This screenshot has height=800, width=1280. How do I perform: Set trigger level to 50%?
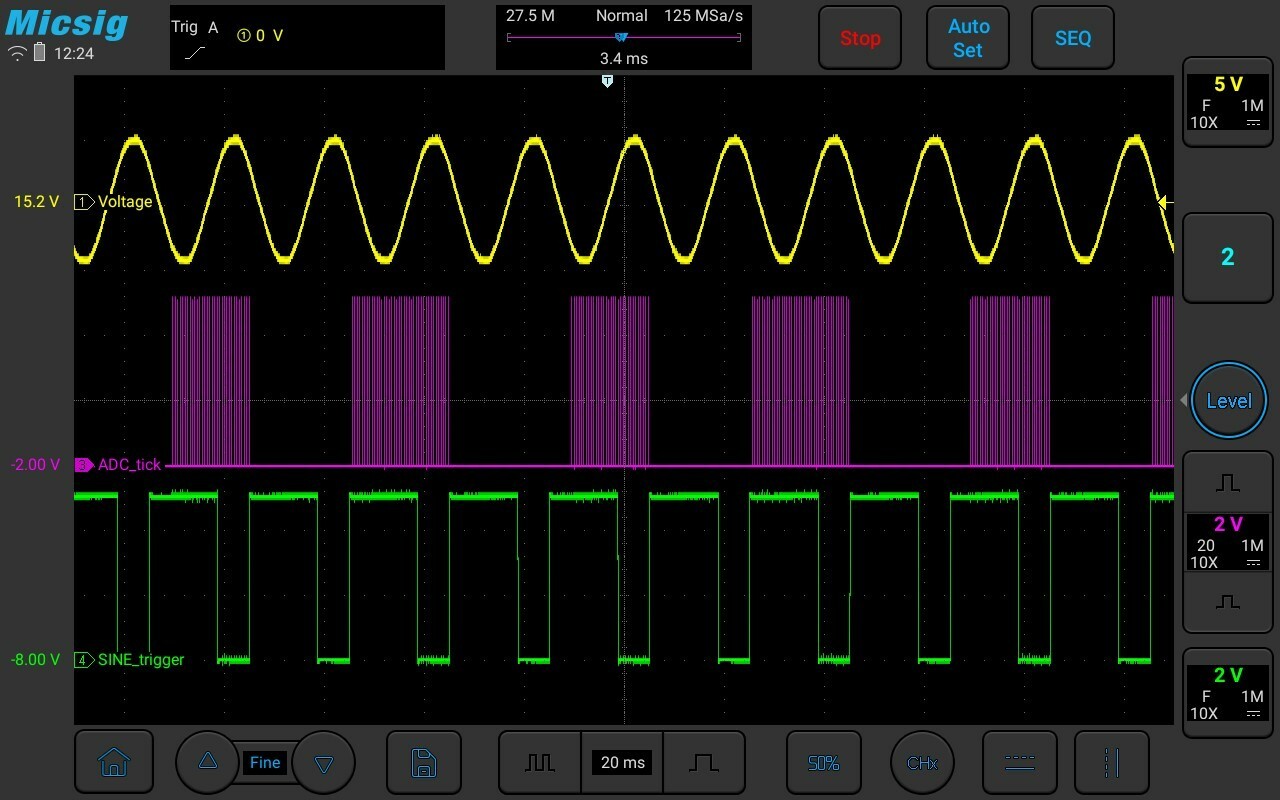coord(823,763)
